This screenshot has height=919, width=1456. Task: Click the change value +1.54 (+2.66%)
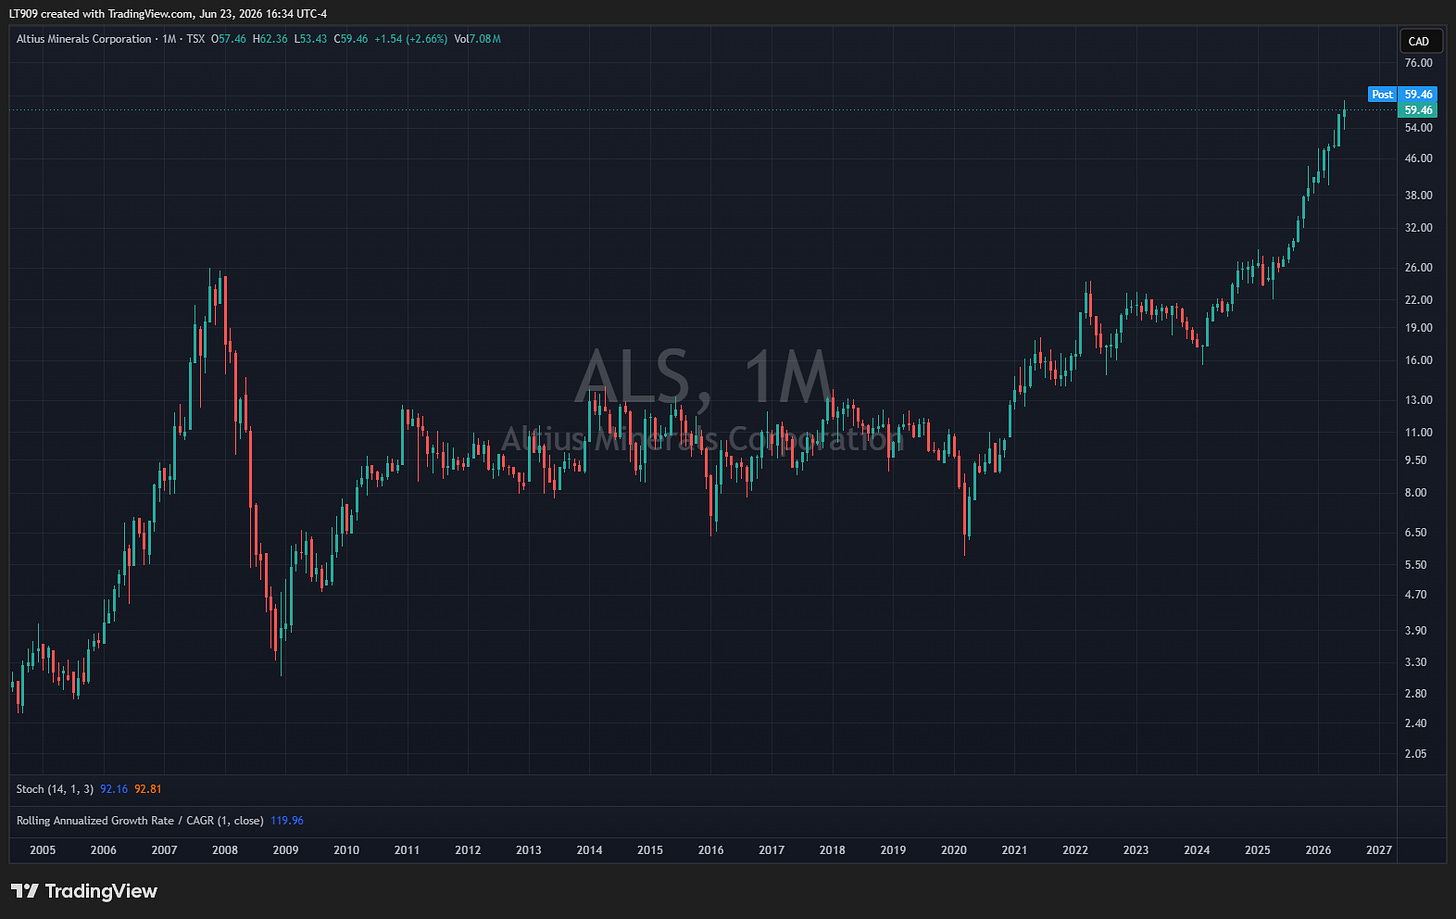[411, 39]
